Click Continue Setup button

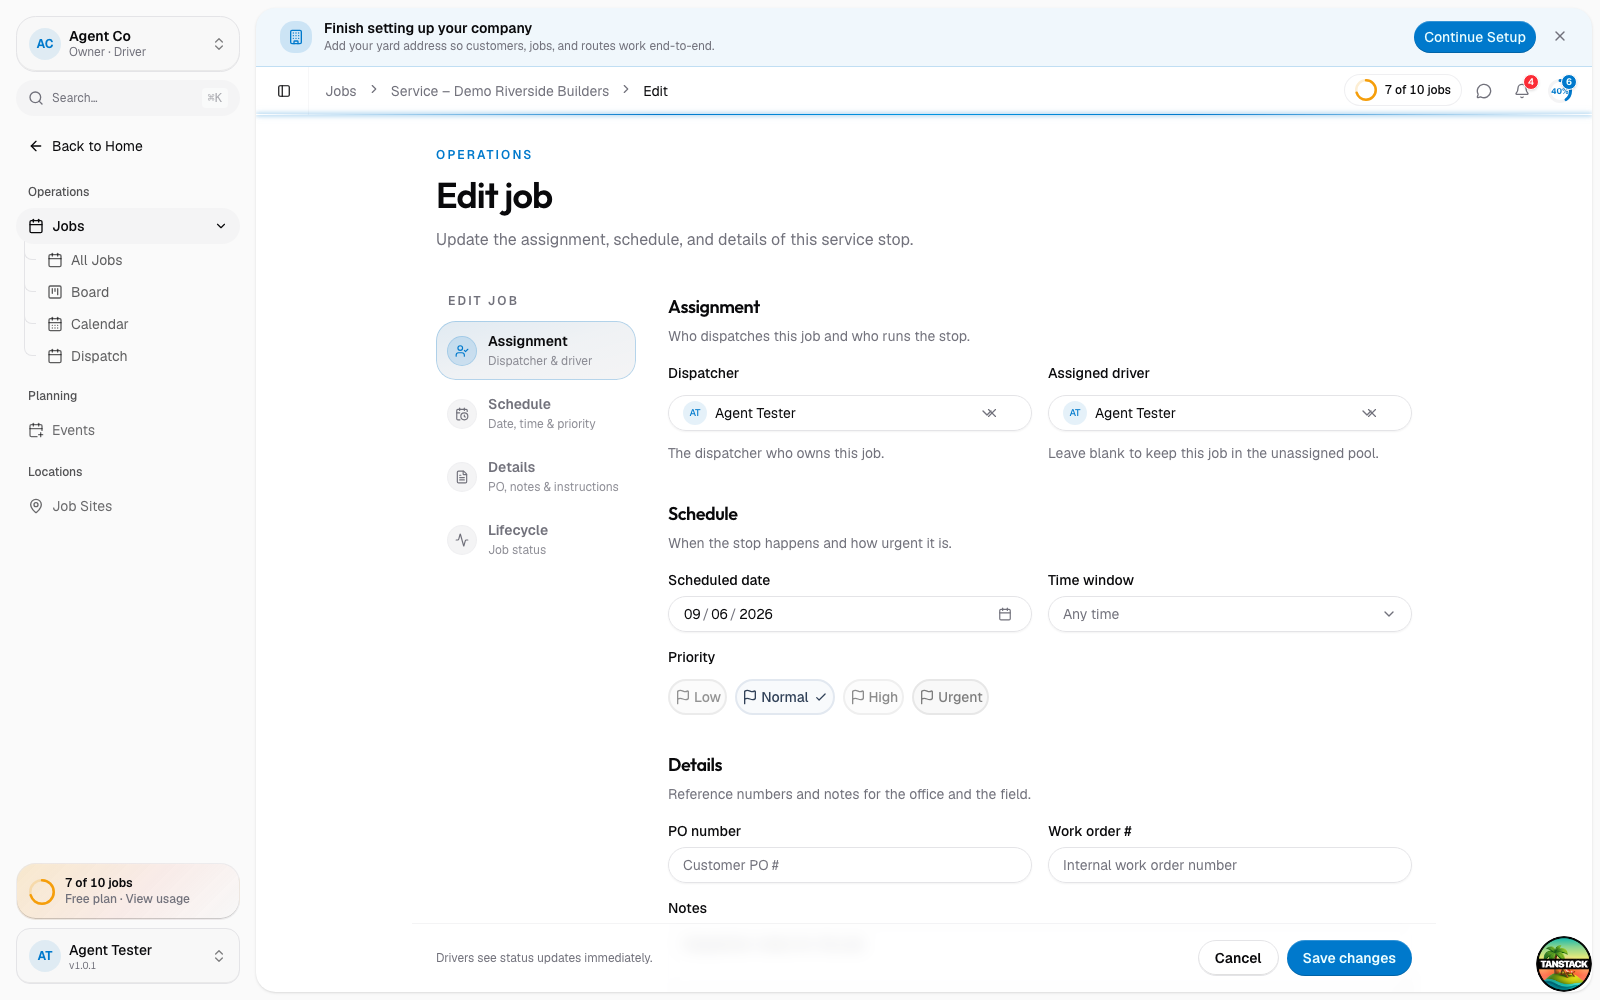(1475, 37)
